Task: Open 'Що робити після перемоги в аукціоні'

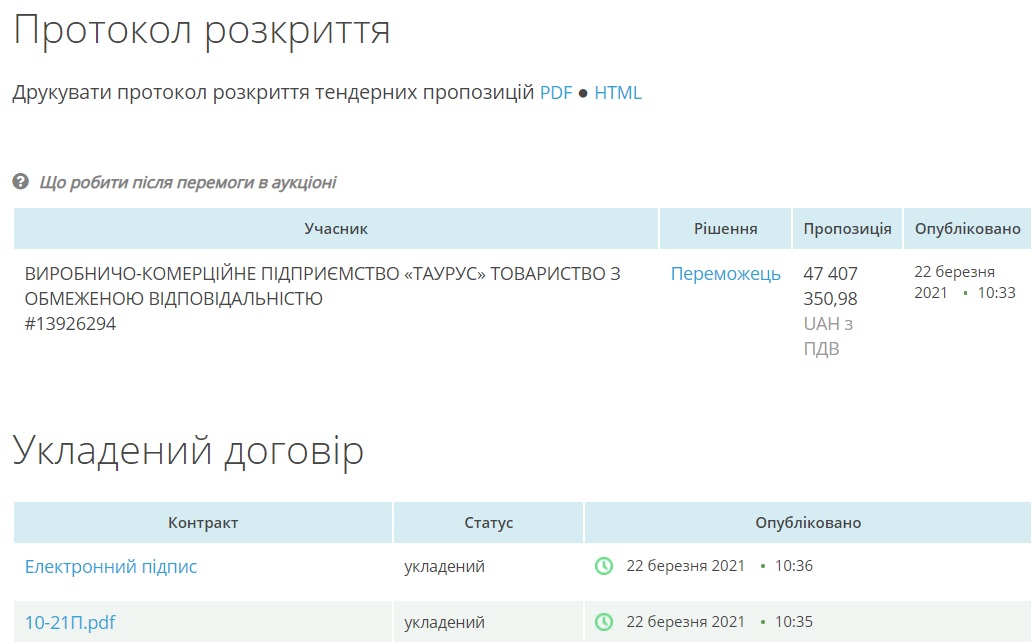Action: pos(187,182)
